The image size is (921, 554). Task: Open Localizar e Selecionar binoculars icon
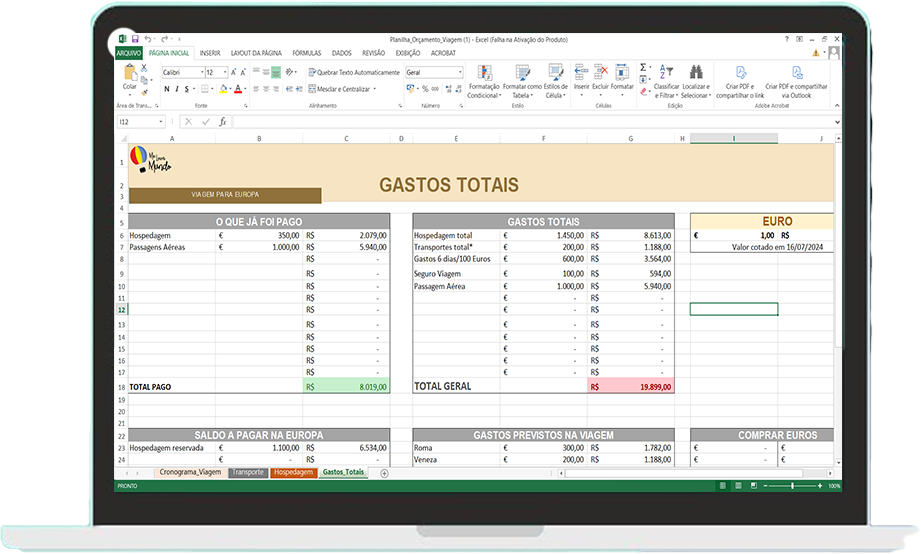(695, 73)
